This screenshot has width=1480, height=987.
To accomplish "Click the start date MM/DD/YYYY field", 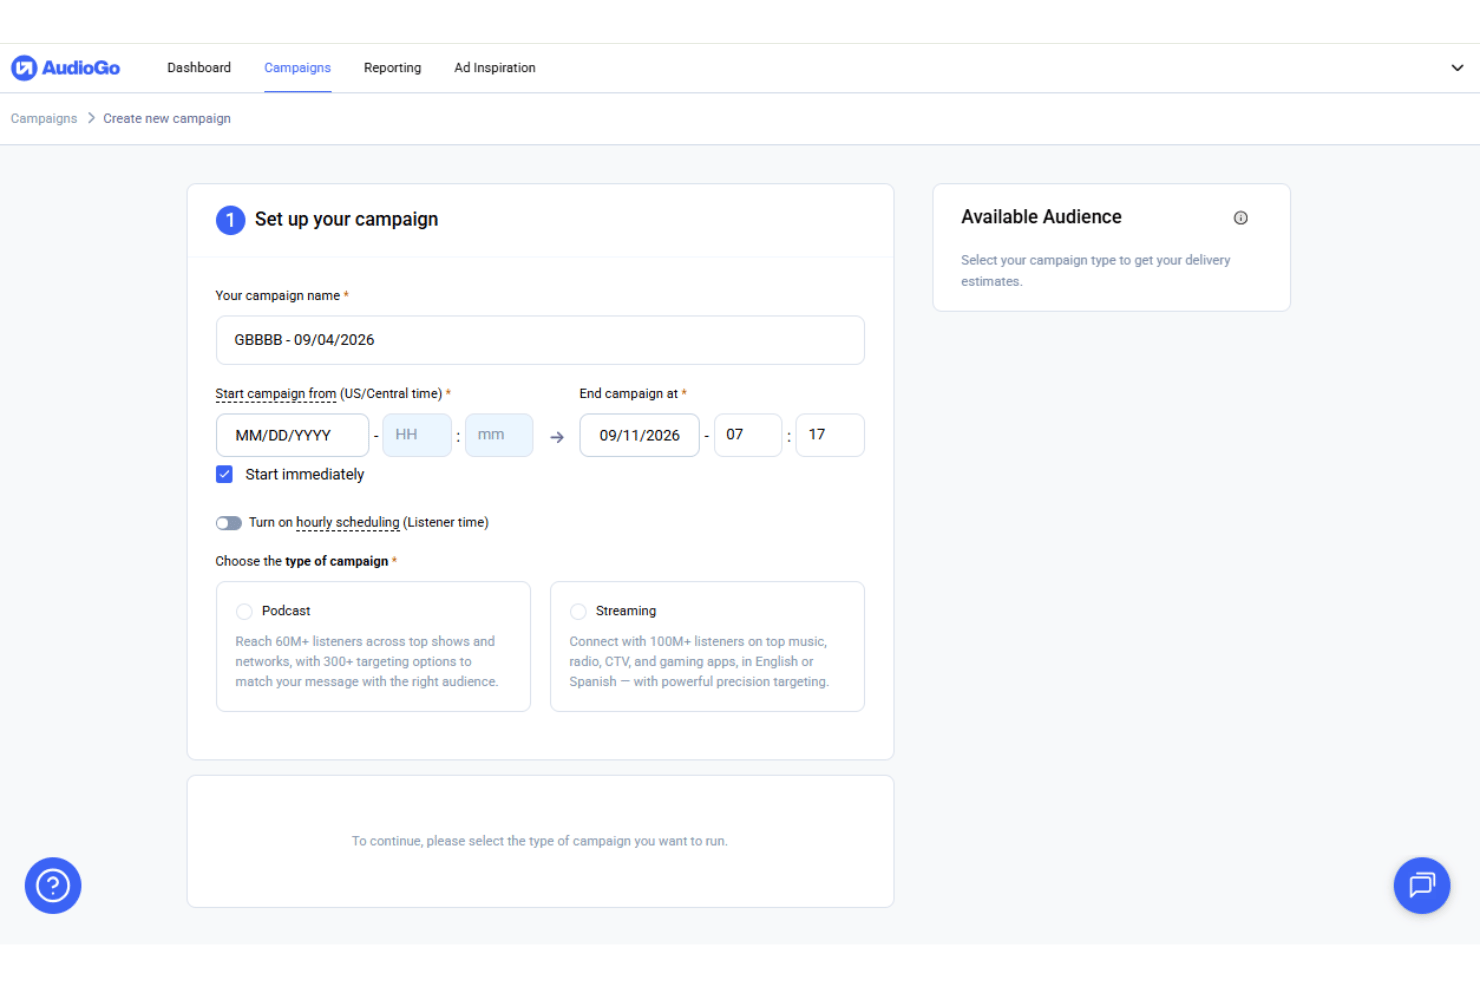I will (x=292, y=435).
